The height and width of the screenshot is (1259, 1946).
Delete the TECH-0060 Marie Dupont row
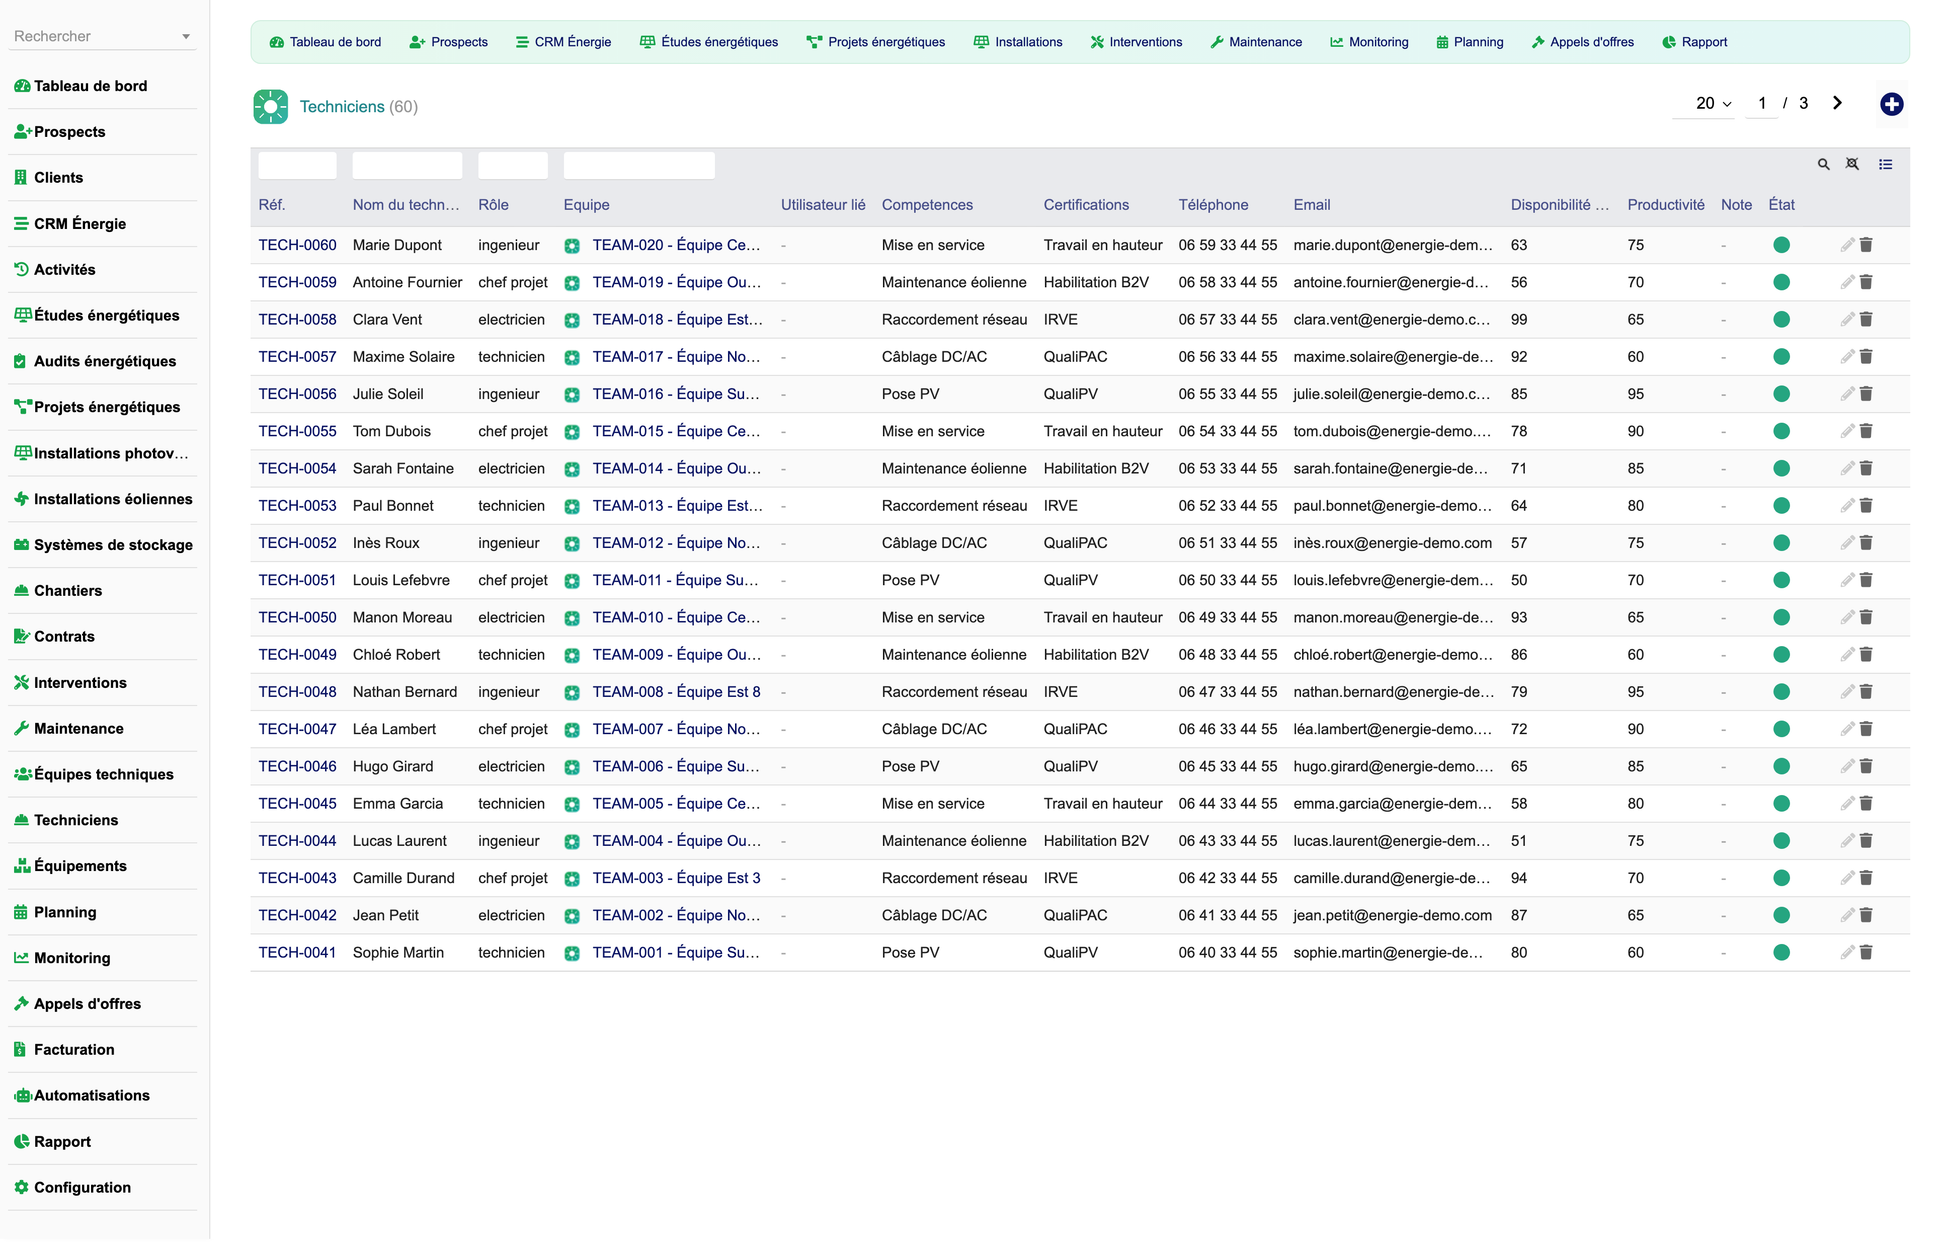1866,245
